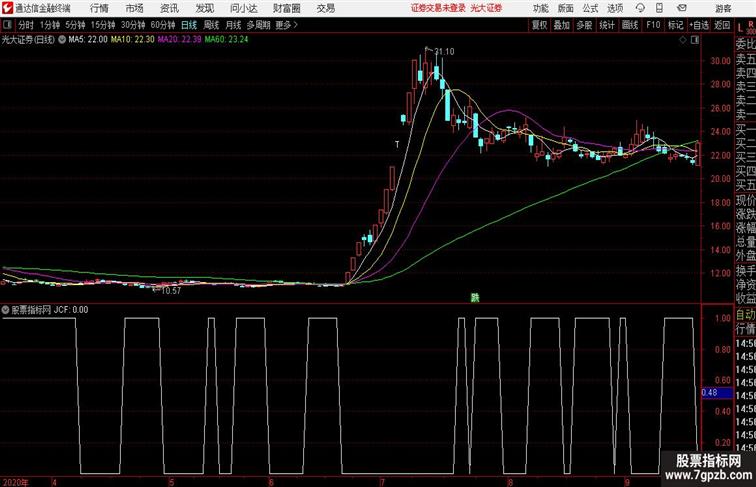Open the customer service headset icon
756x487 pixels.
pyautogui.click(x=640, y=8)
